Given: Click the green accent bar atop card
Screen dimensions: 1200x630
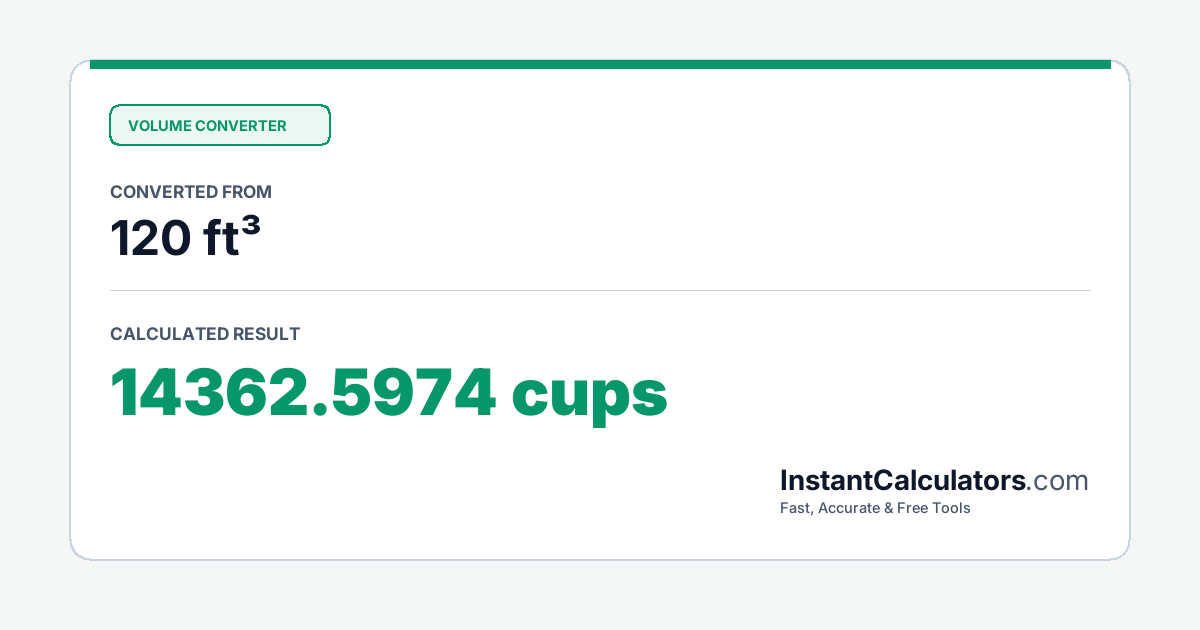Looking at the screenshot, I should pos(600,64).
